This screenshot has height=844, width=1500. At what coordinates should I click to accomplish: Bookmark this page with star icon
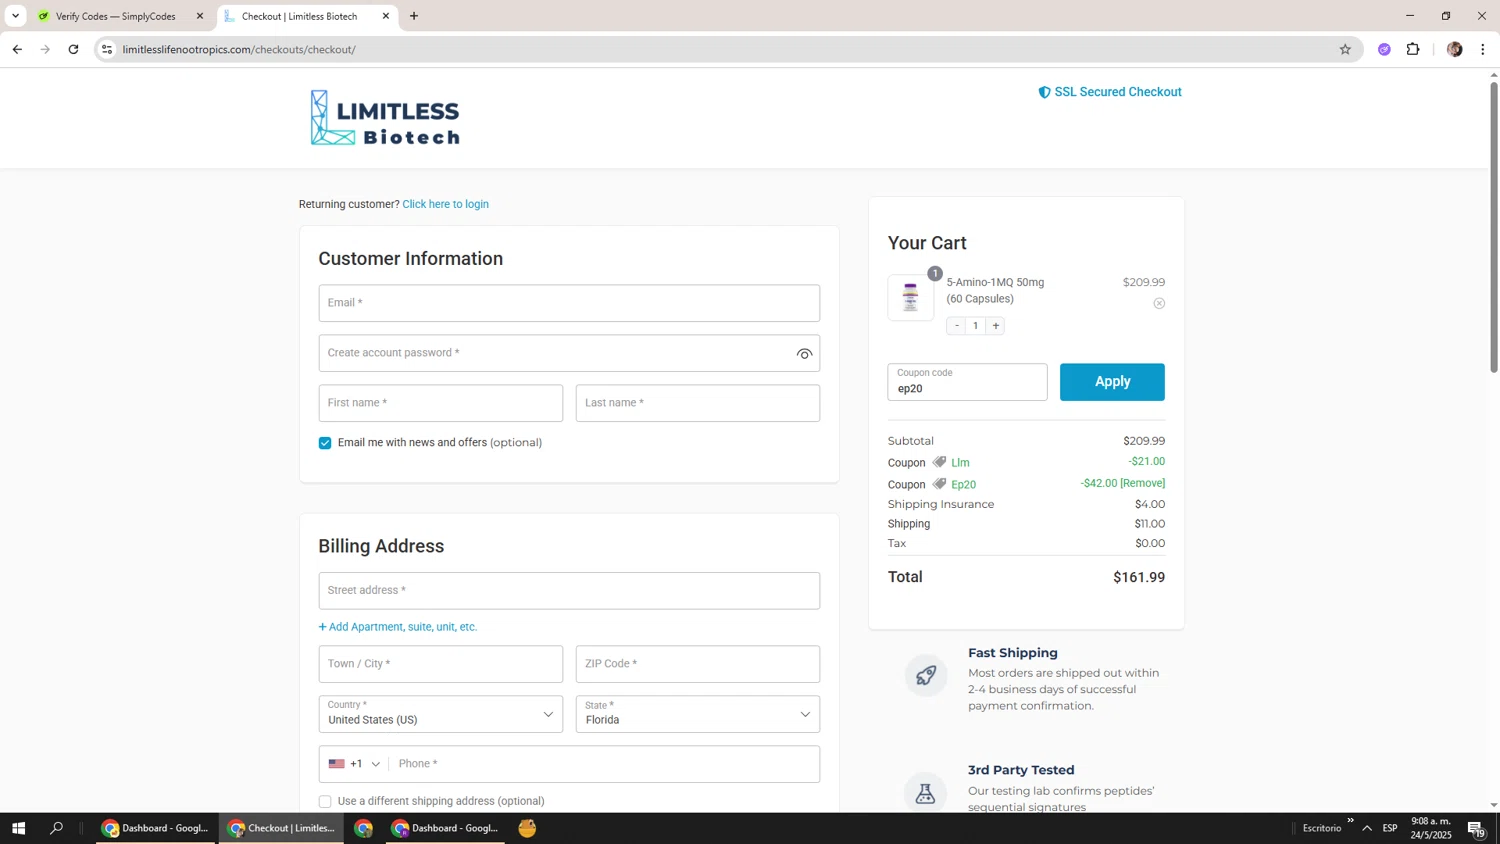click(x=1345, y=49)
